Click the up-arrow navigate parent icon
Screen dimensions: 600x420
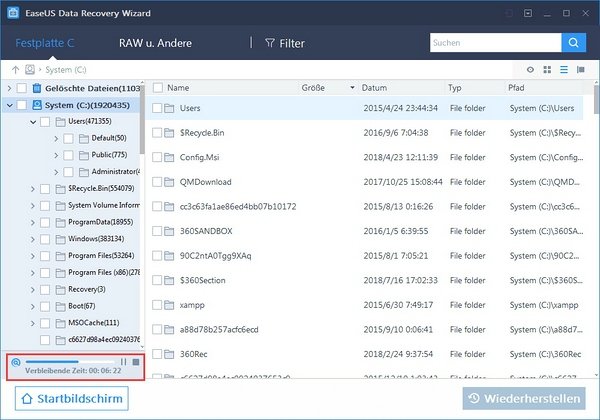click(x=15, y=70)
